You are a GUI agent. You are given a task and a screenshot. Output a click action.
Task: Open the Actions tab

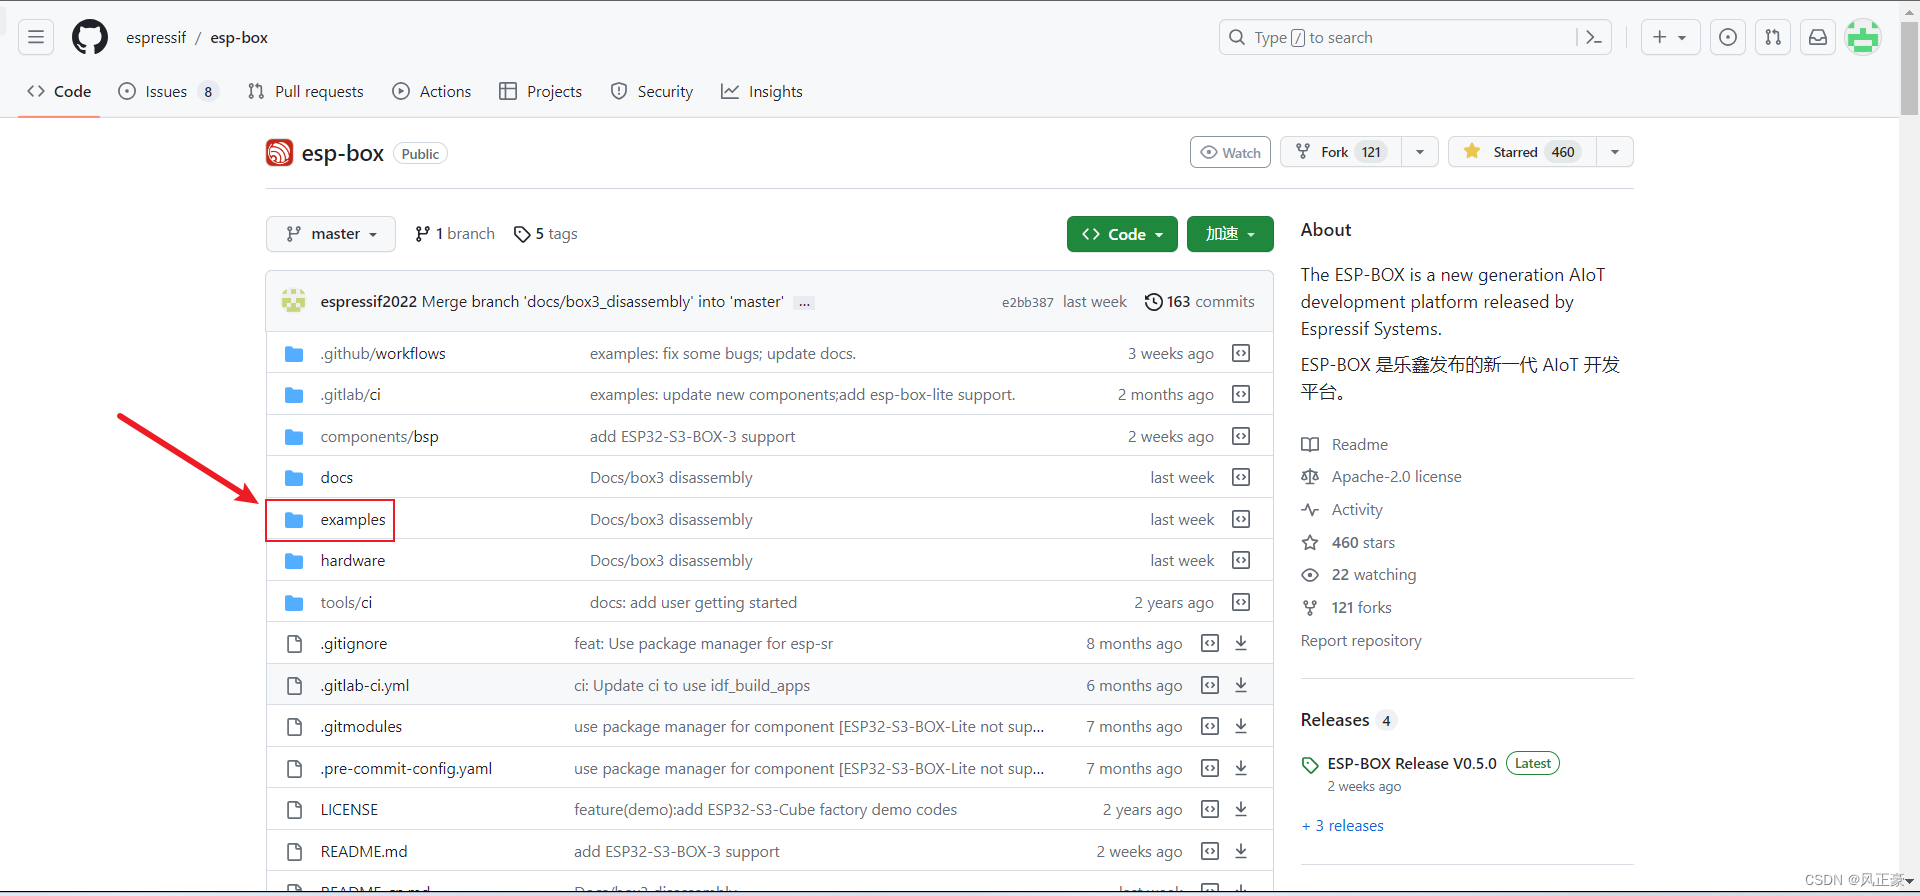point(432,91)
